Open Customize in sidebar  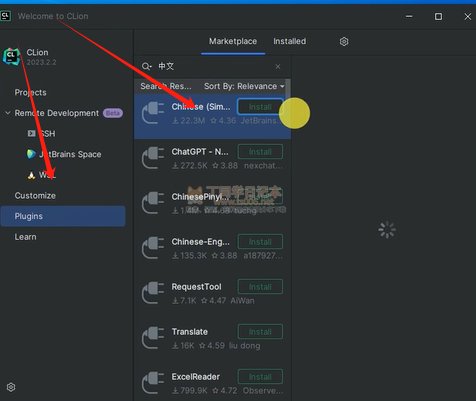pos(35,196)
